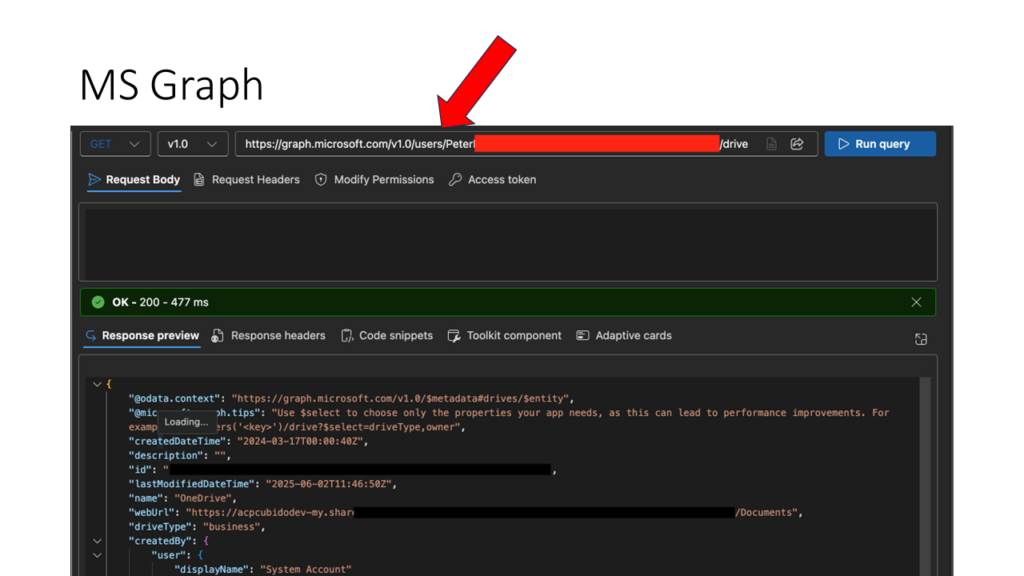Click the odata.context metadata URL link
Screen dimensions: 1024x576
point(402,398)
